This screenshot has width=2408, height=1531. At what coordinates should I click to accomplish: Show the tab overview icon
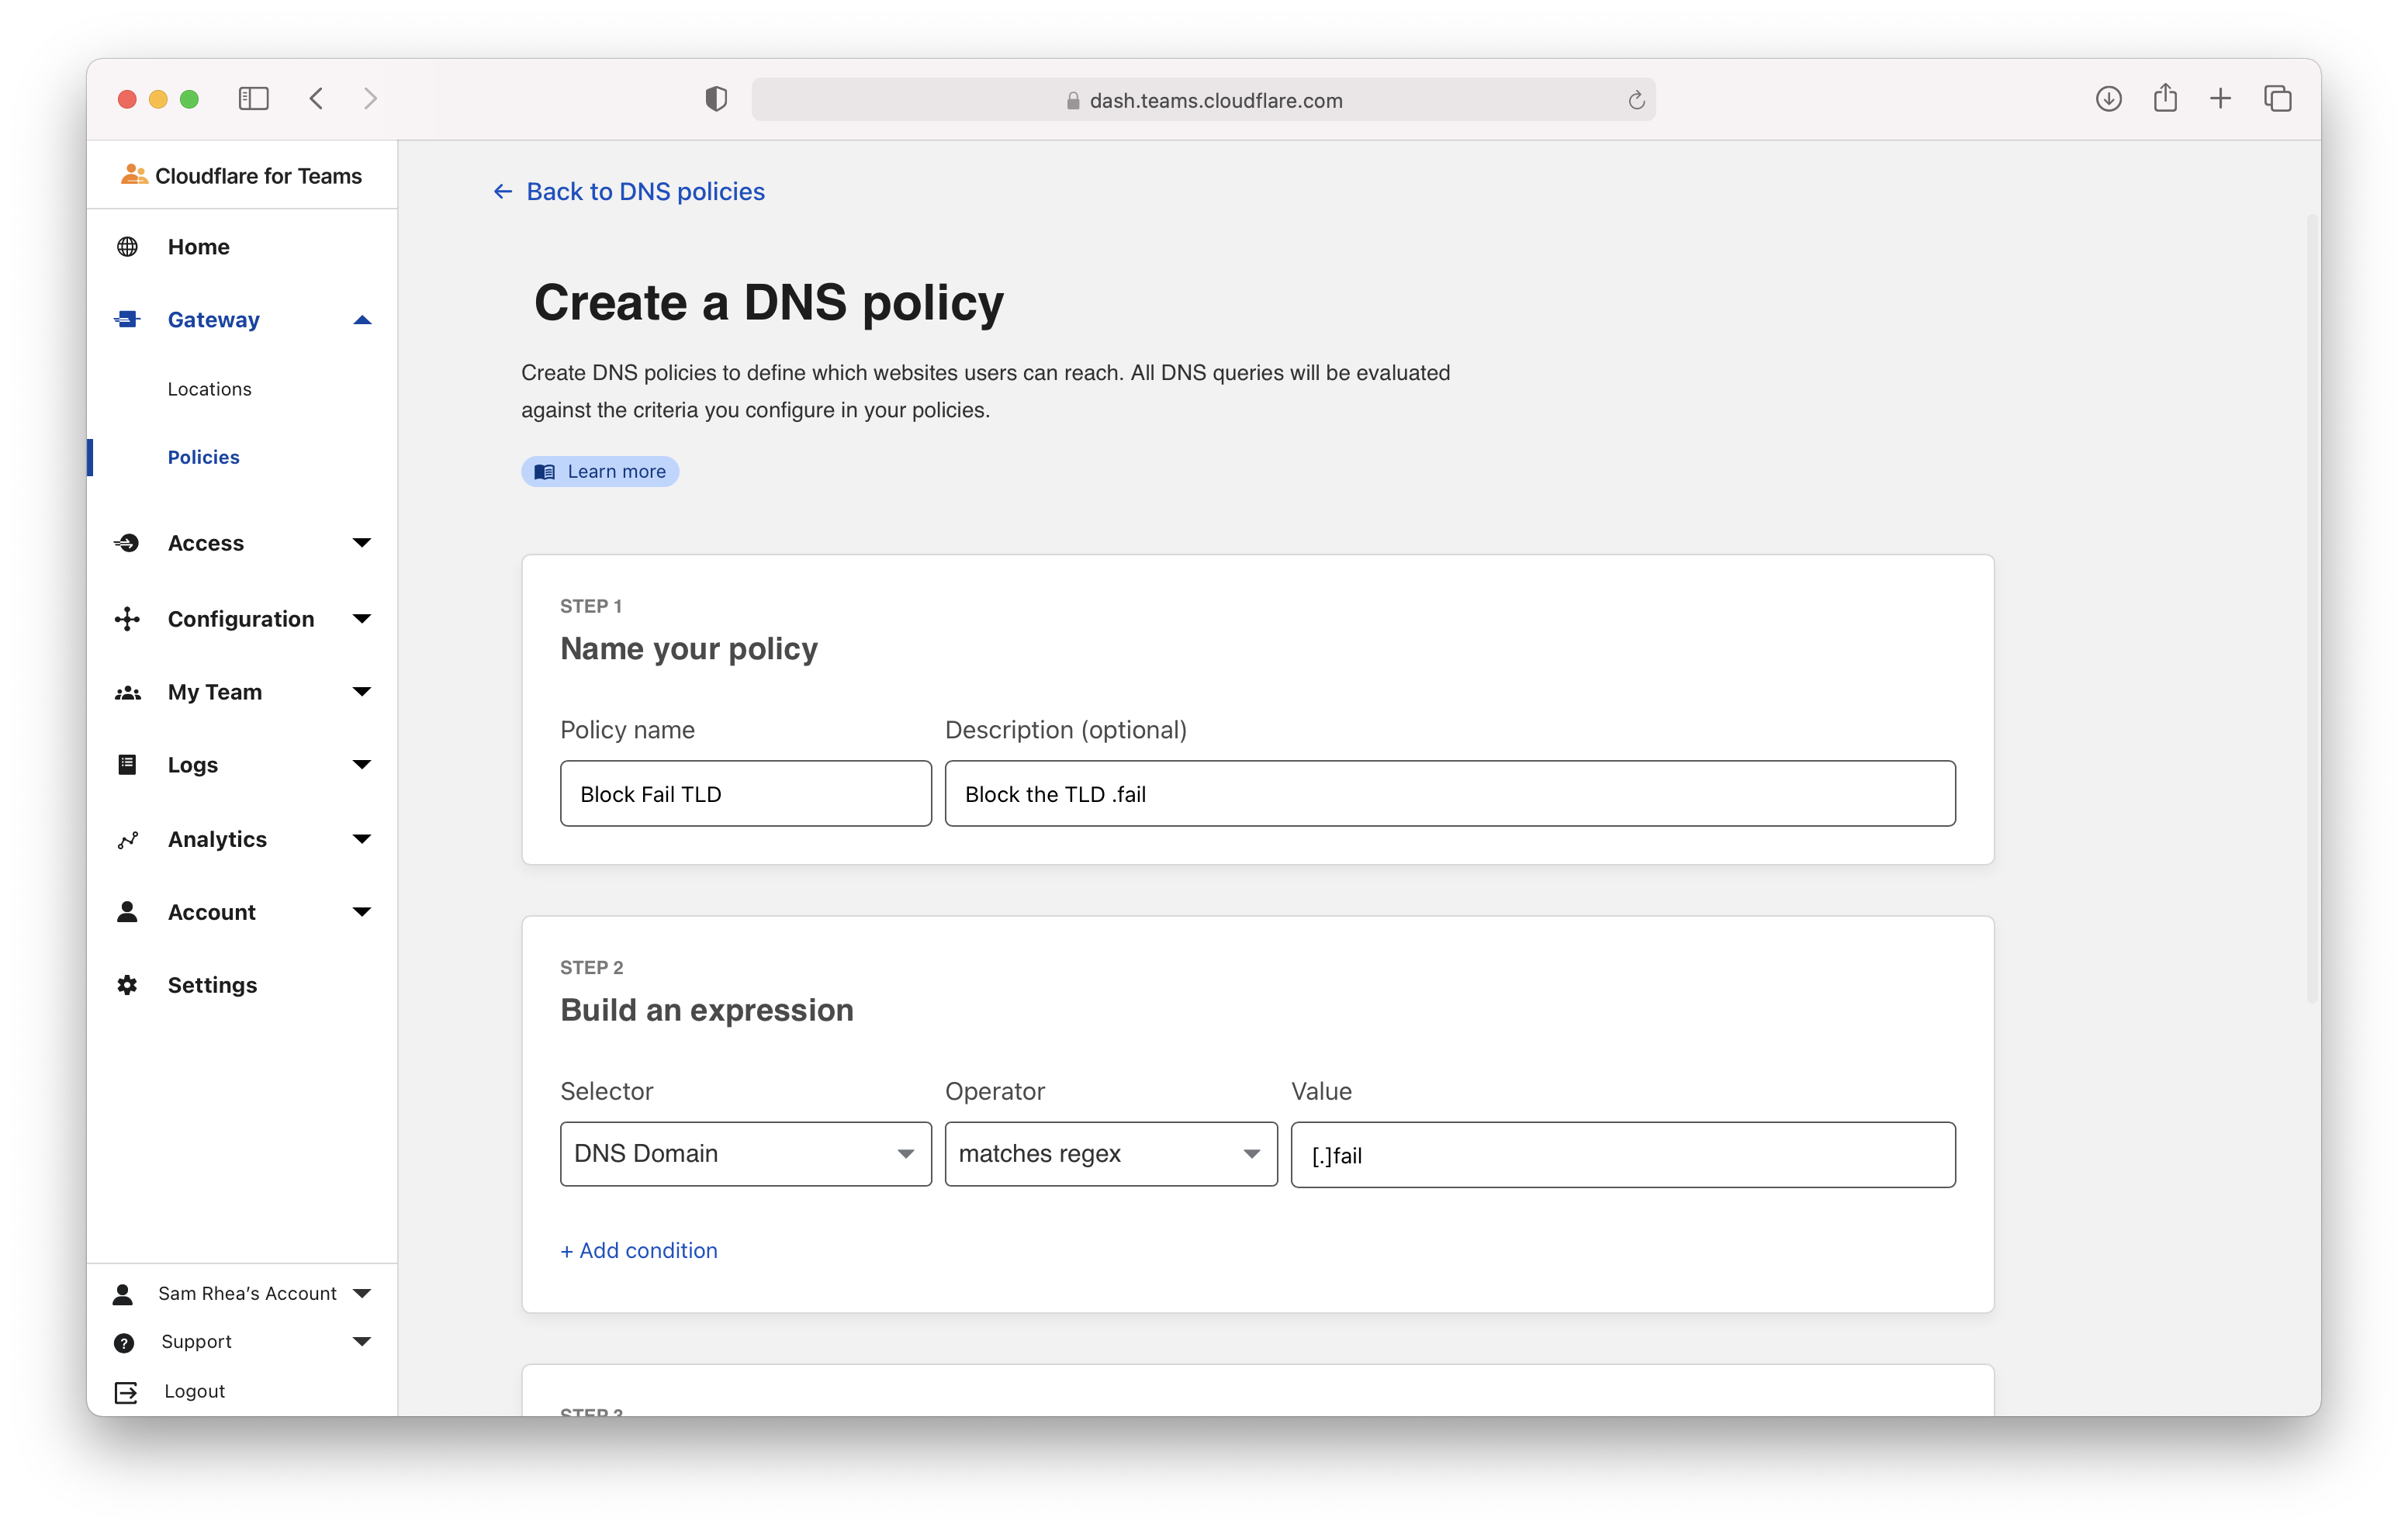[2277, 98]
